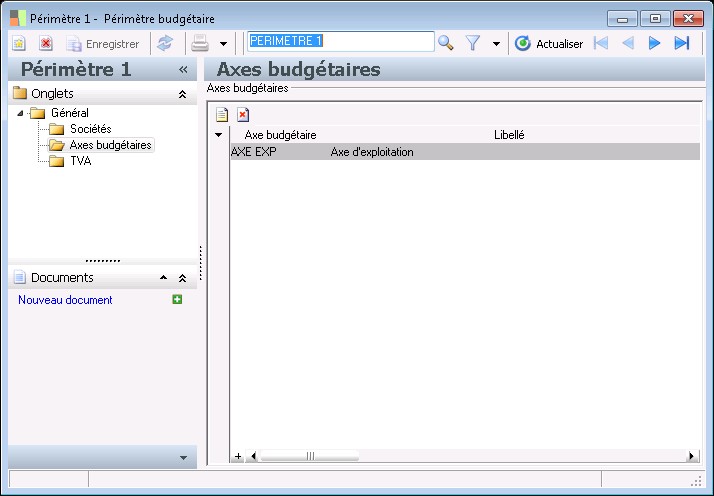Screen dimensions: 714x496
Task: Delete the selected budget axis row icon
Action: click(x=243, y=114)
